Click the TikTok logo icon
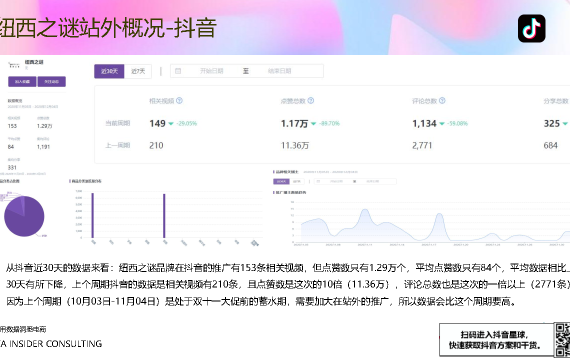 coord(531,28)
